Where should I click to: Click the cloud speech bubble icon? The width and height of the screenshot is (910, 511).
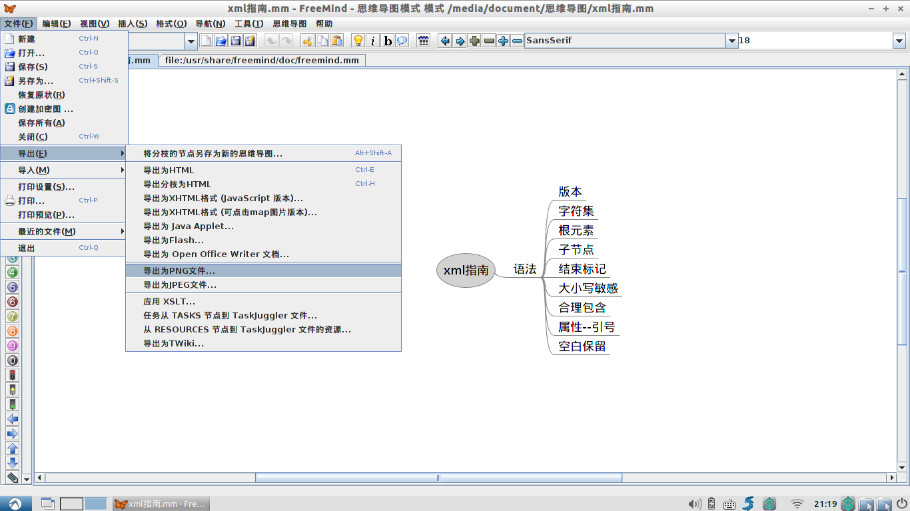coord(402,40)
